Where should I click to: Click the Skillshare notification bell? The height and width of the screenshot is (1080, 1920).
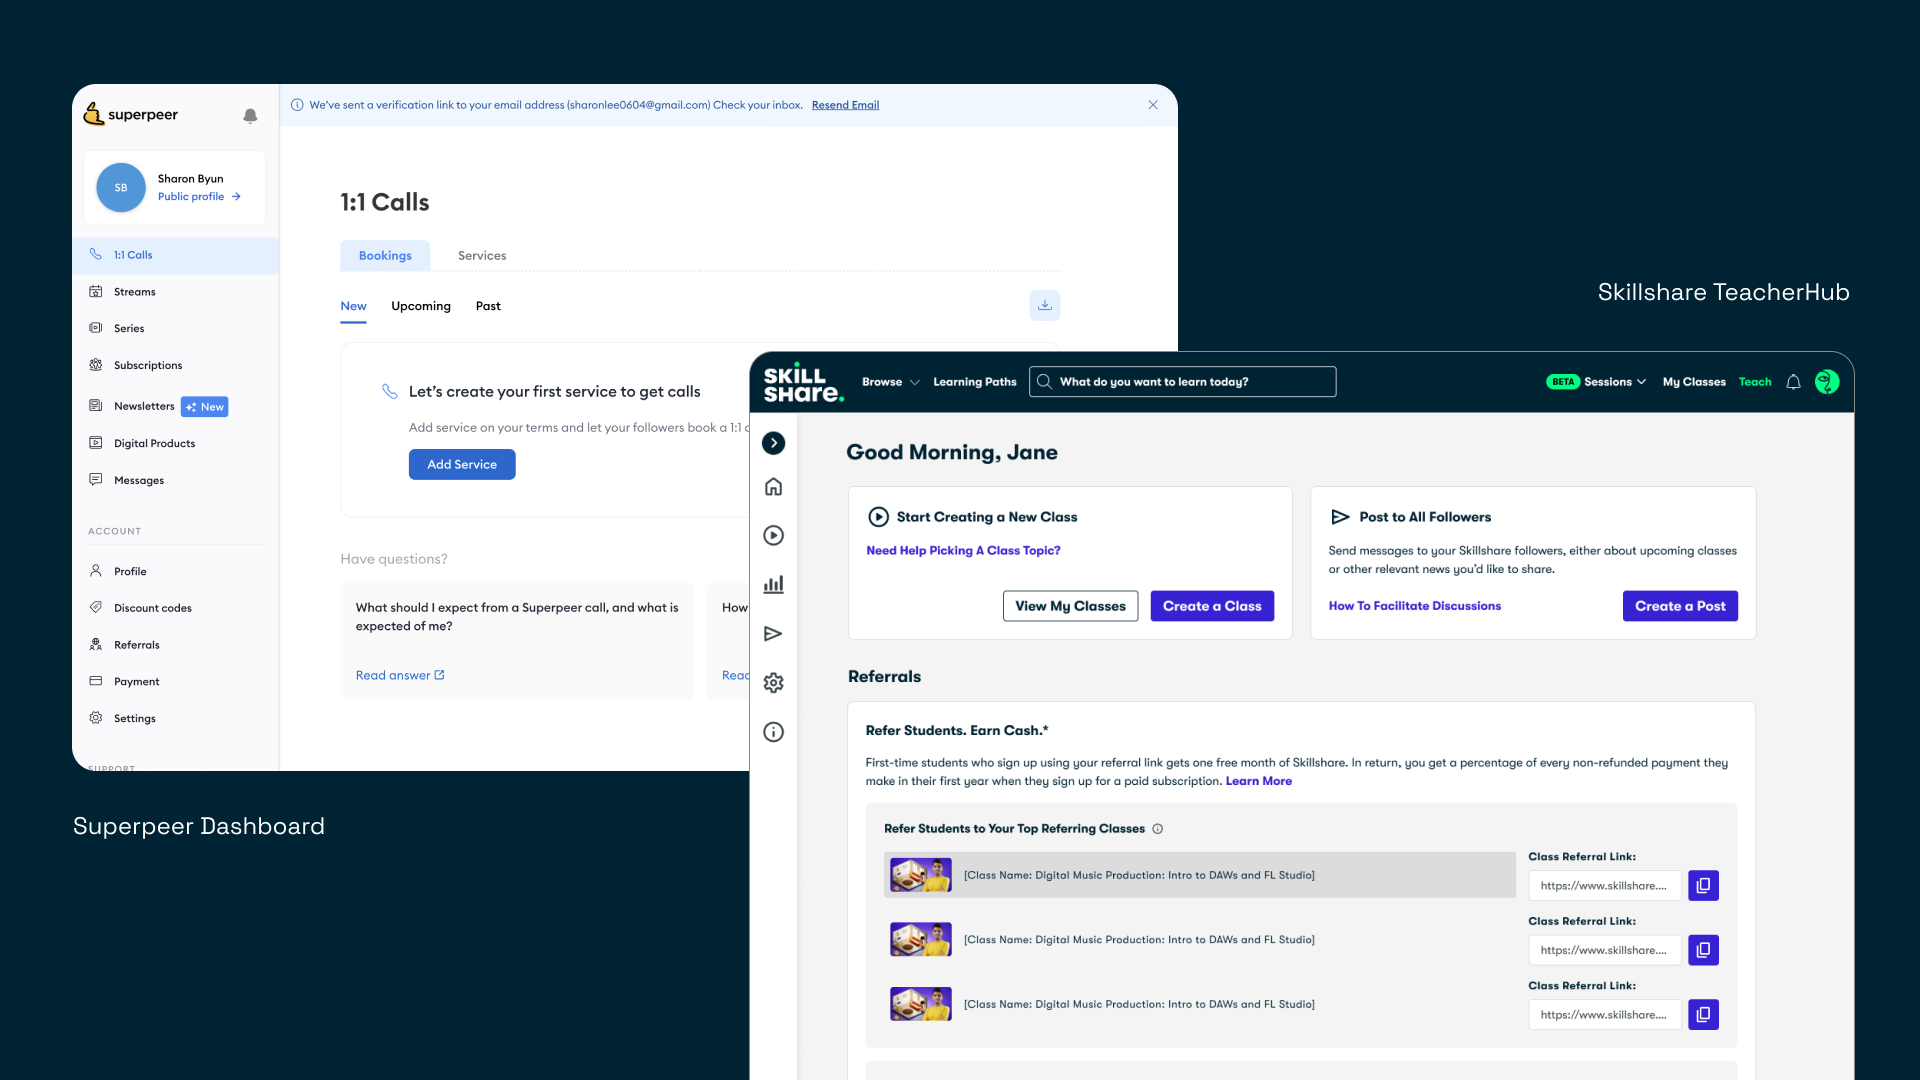(x=1793, y=382)
